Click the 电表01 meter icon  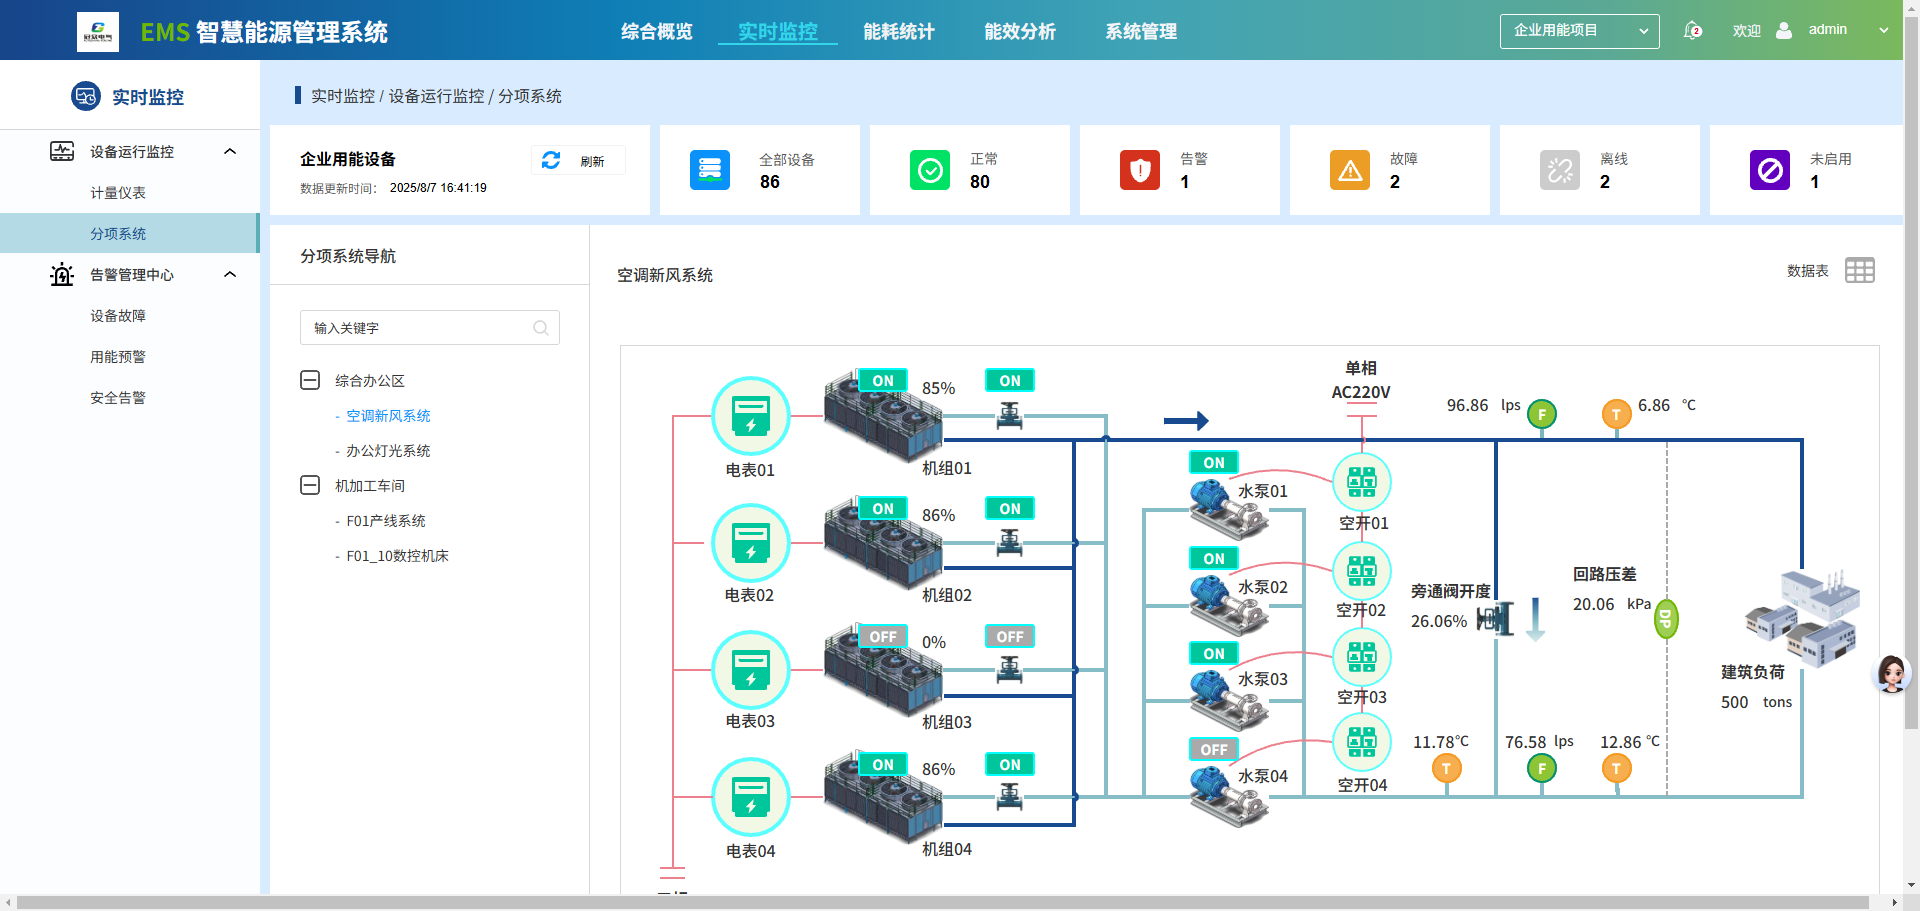tap(750, 415)
